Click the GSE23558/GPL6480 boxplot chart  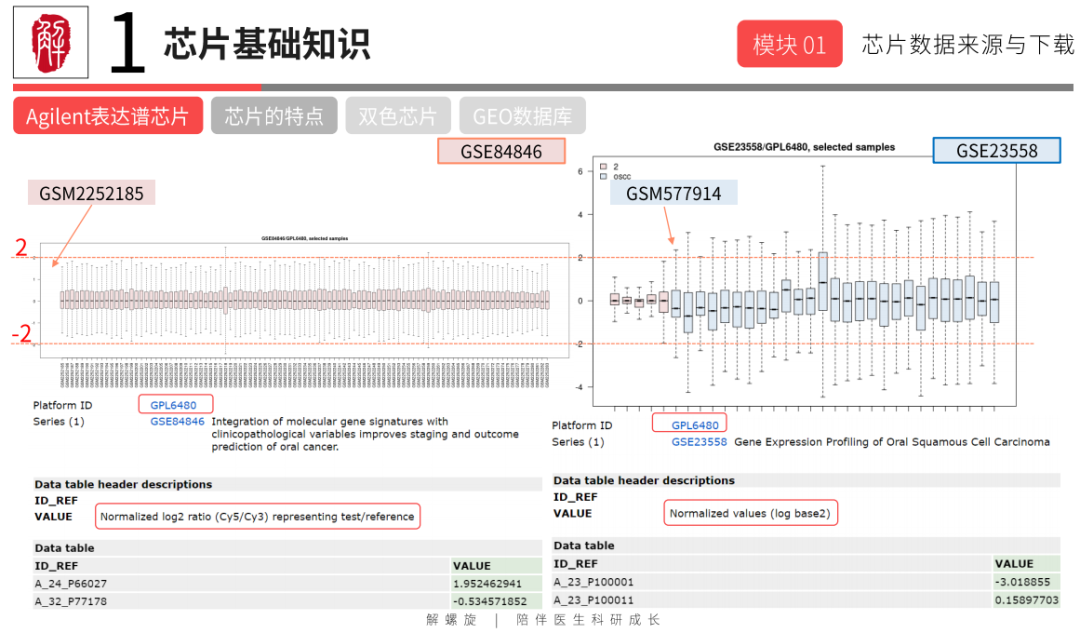(804, 281)
